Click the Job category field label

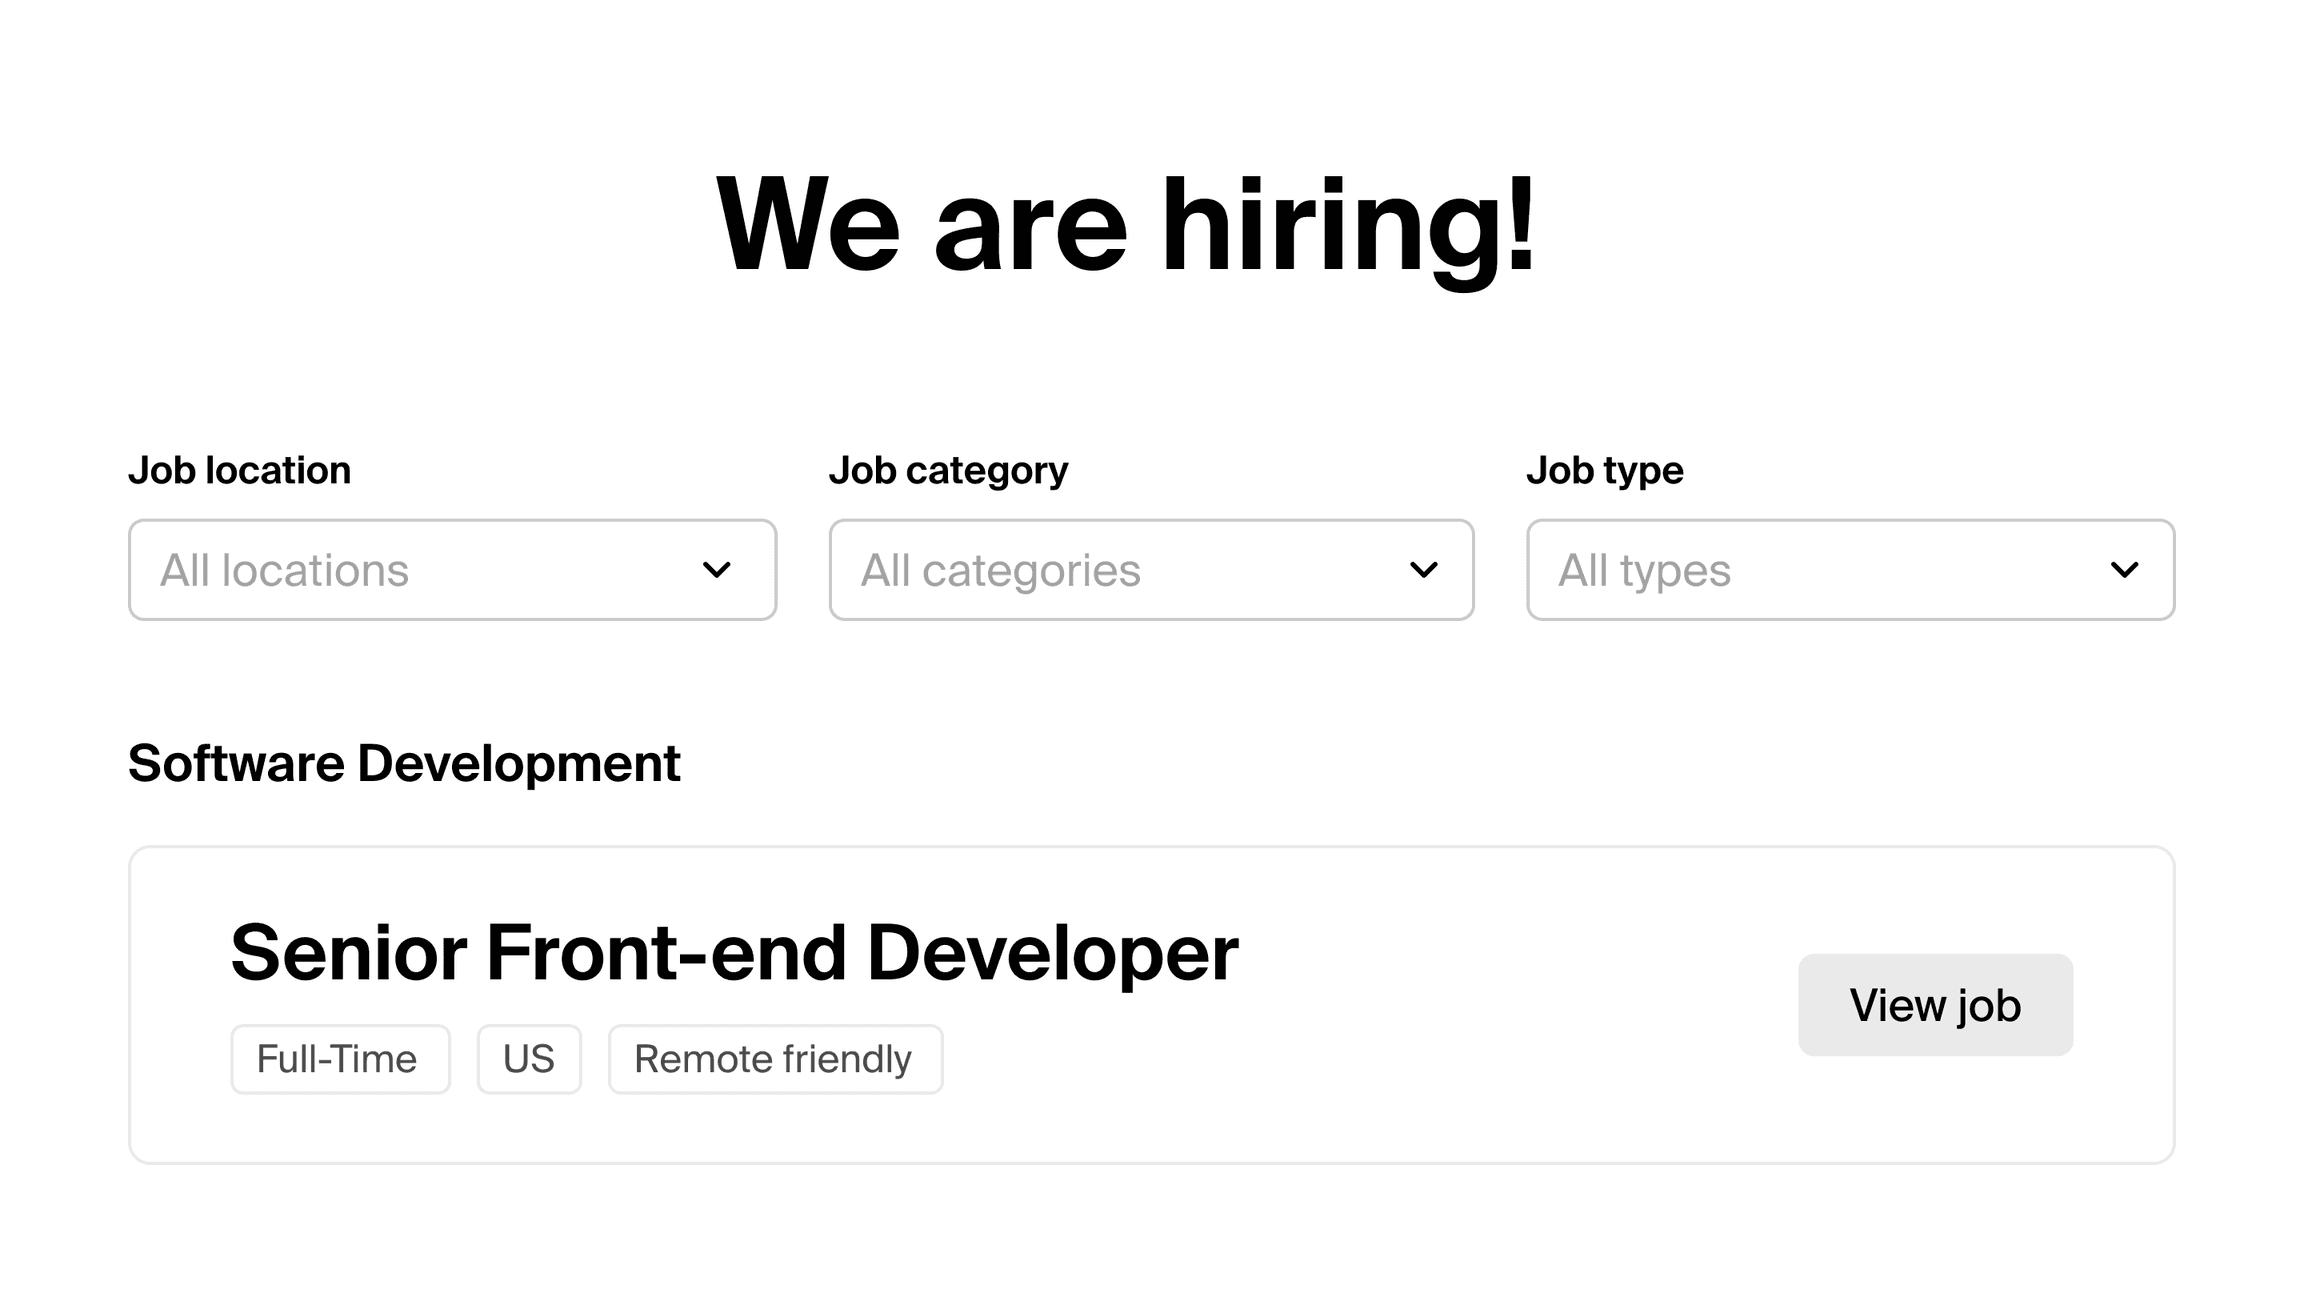pyautogui.click(x=948, y=469)
